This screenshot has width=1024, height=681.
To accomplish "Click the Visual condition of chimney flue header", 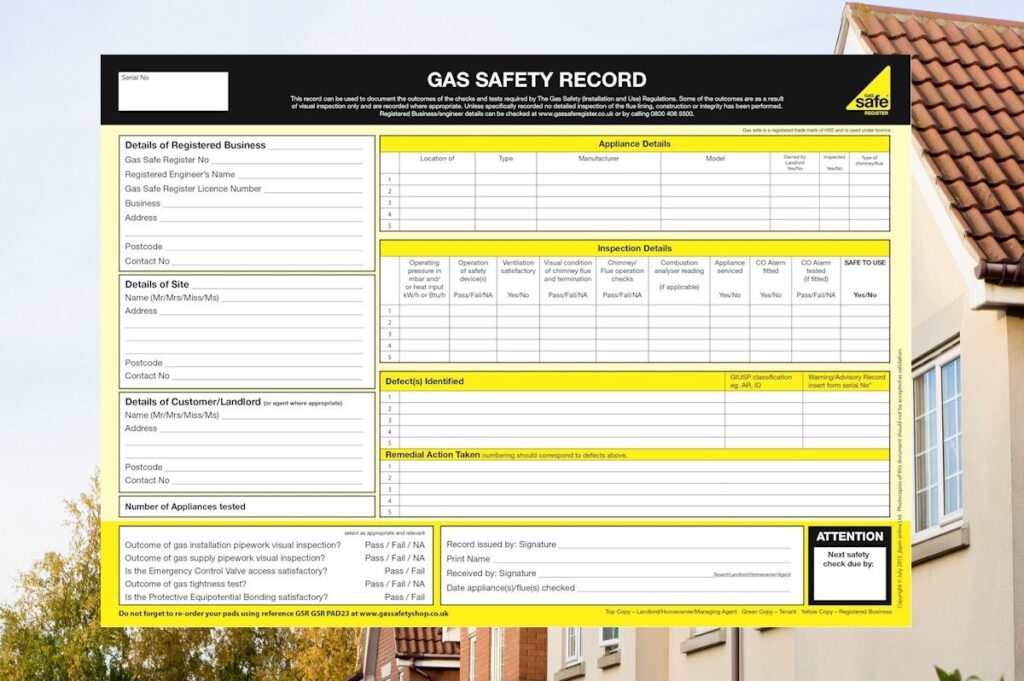I will 568,279.
